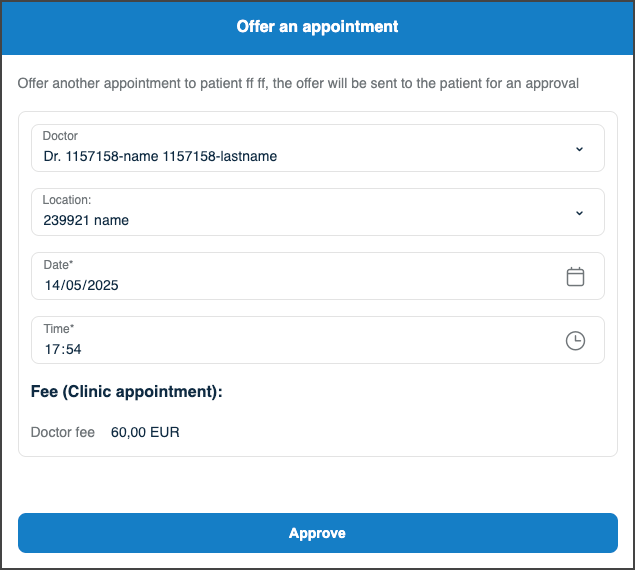Click the 'Fee (Clinic appointment):' heading

tap(127, 391)
